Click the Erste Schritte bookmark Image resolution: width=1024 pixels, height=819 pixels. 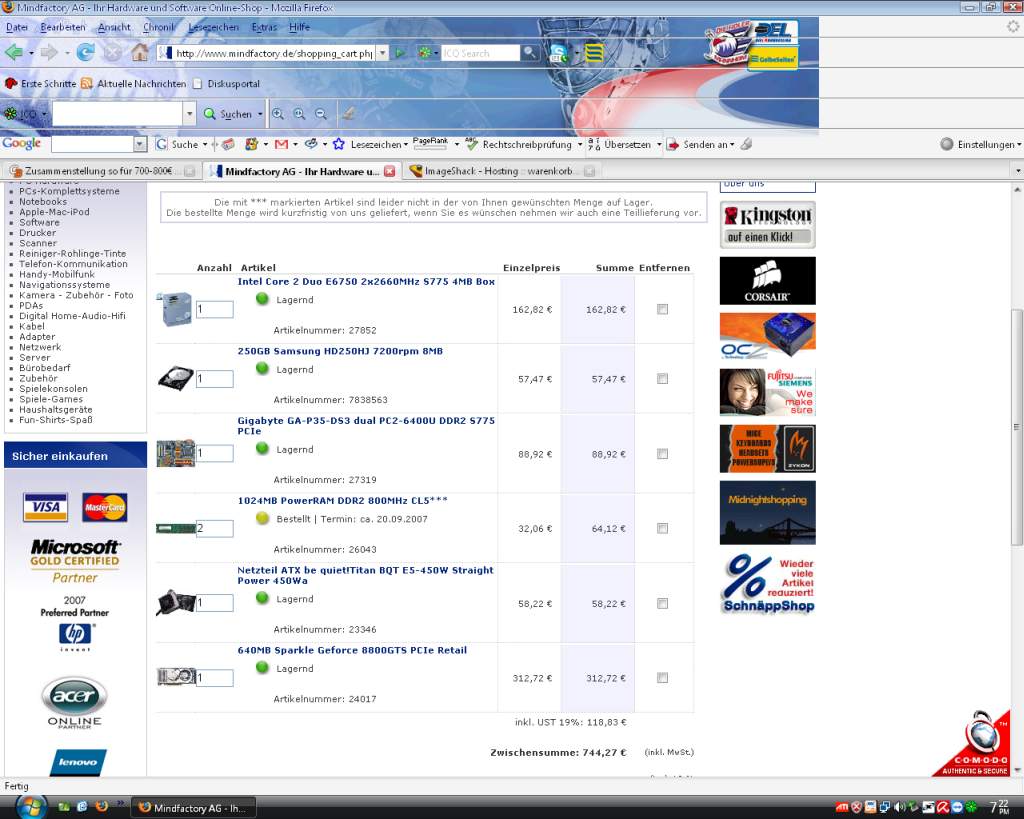(x=40, y=84)
